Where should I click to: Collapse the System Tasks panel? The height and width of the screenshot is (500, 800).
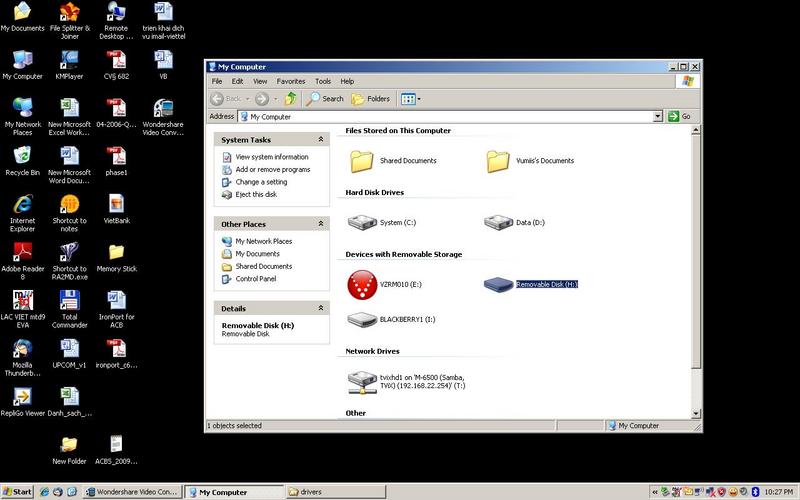(320, 140)
